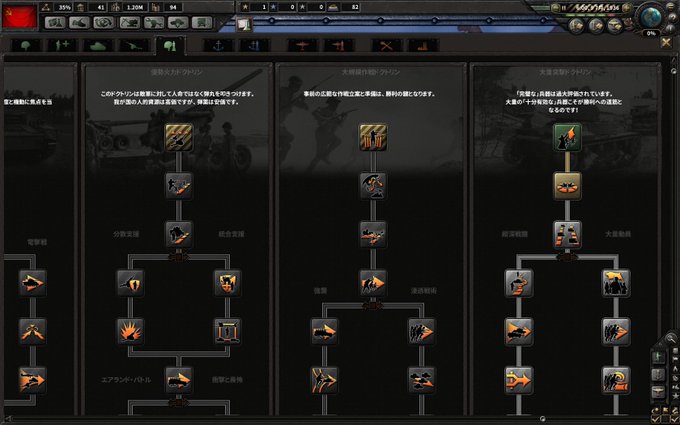Click the 35% value in the top bar

64,7
